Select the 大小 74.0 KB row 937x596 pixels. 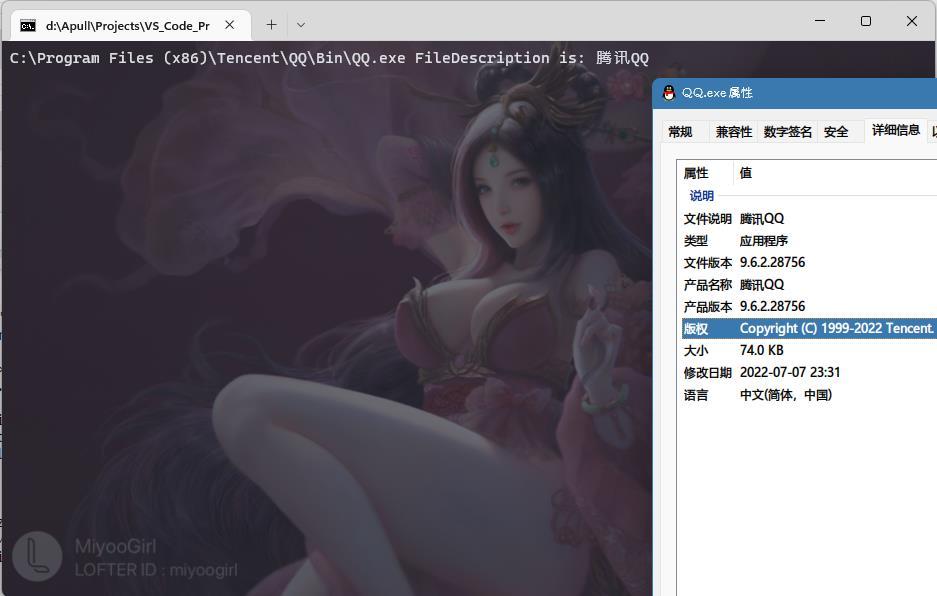[x=809, y=350]
